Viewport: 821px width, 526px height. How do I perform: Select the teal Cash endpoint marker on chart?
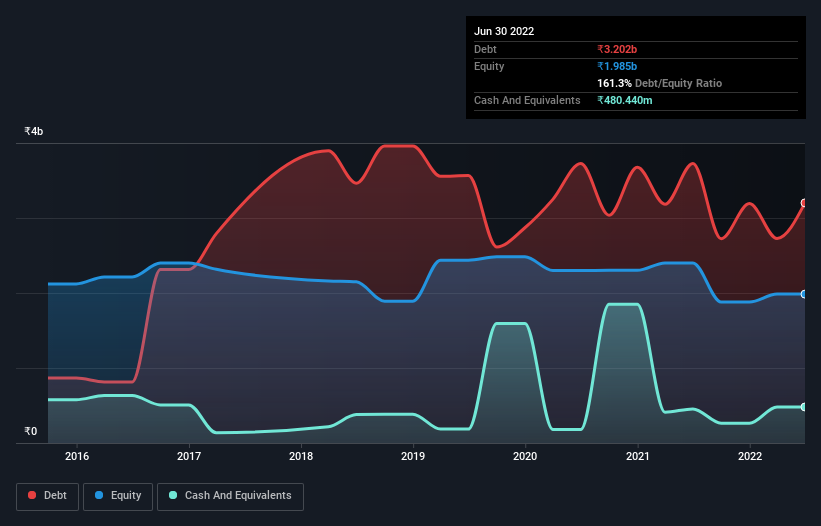tap(804, 407)
